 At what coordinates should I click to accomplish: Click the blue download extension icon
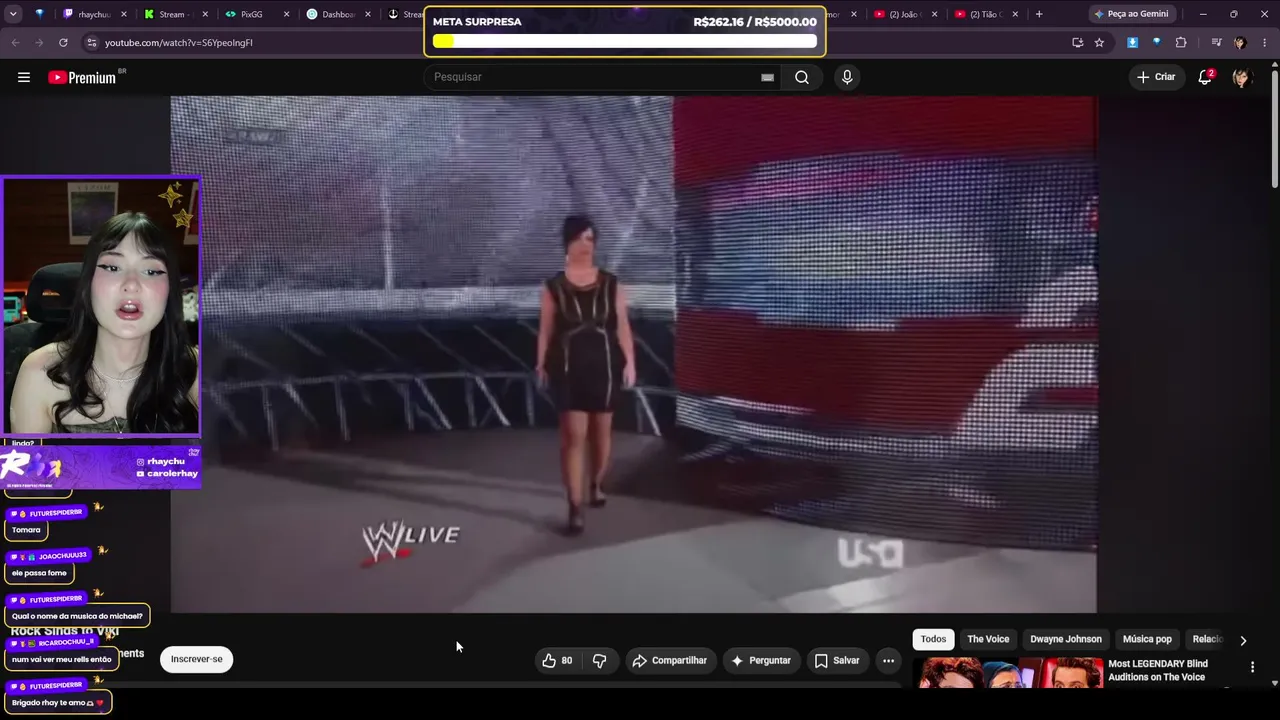(x=1132, y=42)
